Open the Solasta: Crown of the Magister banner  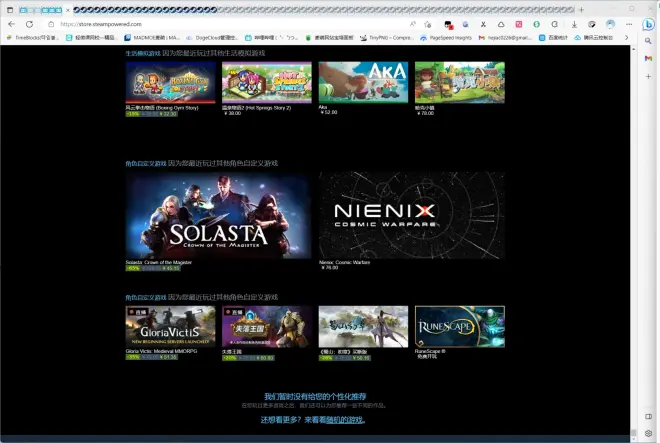click(x=218, y=215)
